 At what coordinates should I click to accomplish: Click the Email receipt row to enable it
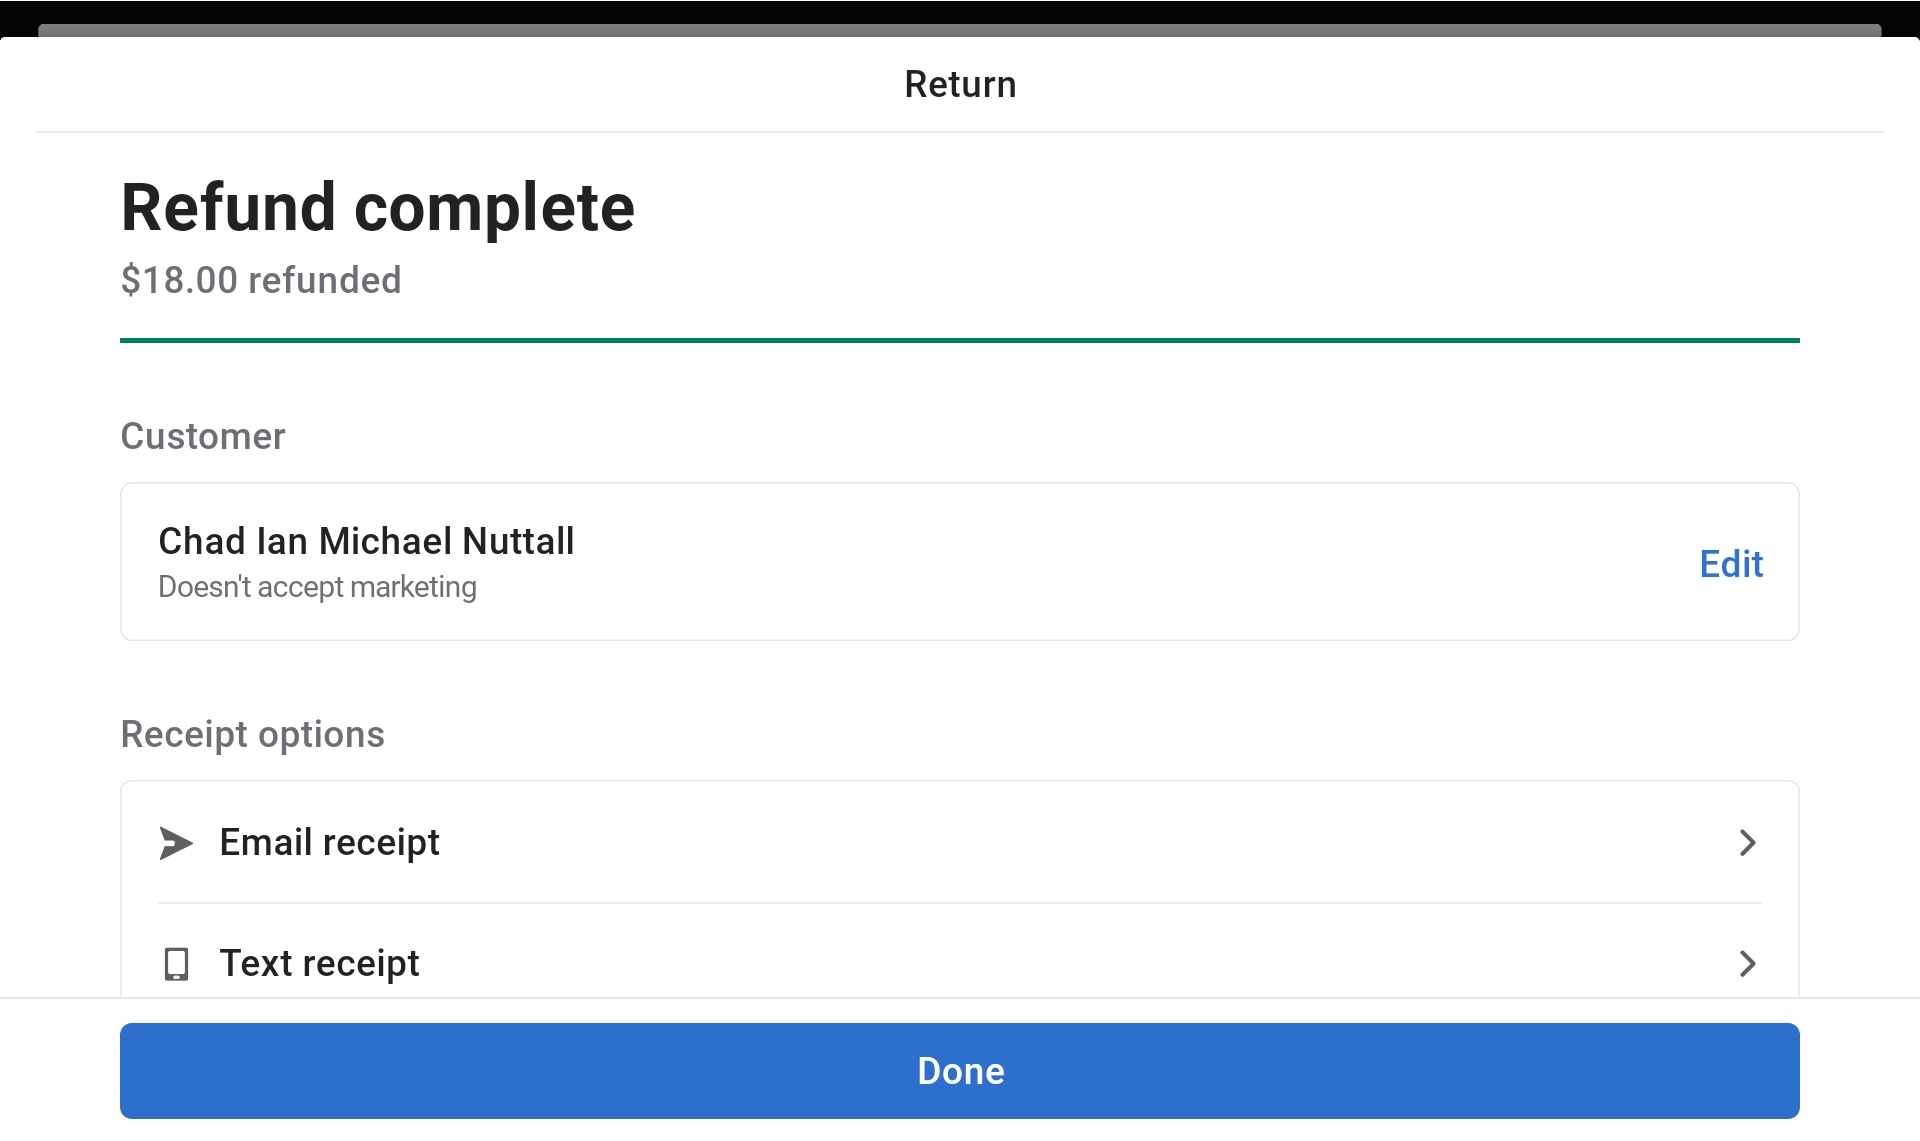tap(900, 843)
